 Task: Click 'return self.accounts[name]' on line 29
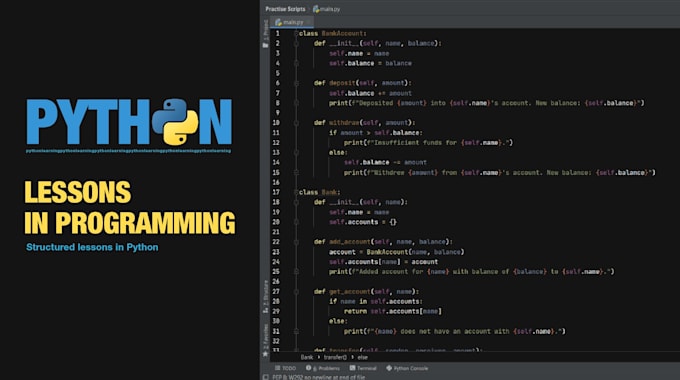point(393,311)
